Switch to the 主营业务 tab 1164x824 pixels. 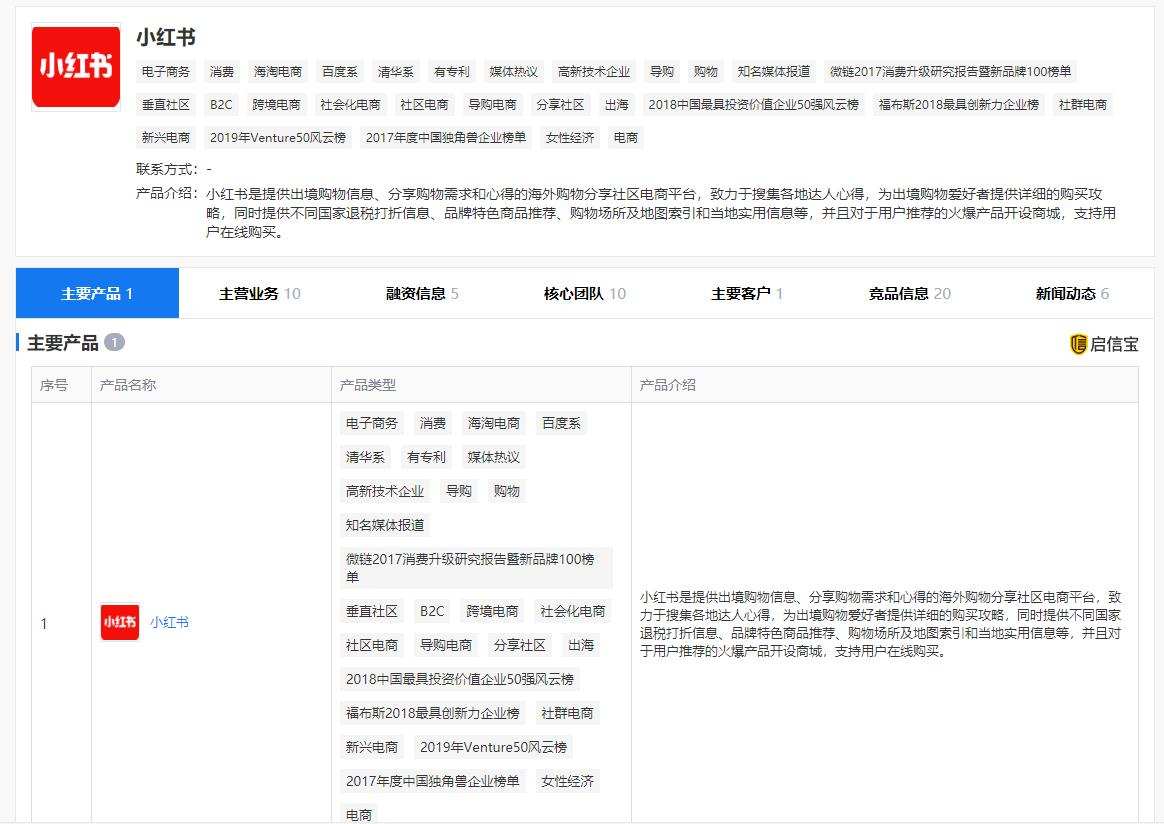[260, 293]
